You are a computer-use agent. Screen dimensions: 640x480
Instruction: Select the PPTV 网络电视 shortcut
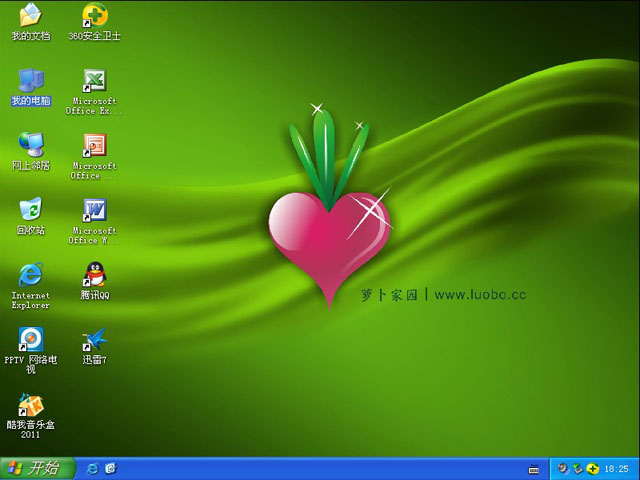pyautogui.click(x=30, y=339)
